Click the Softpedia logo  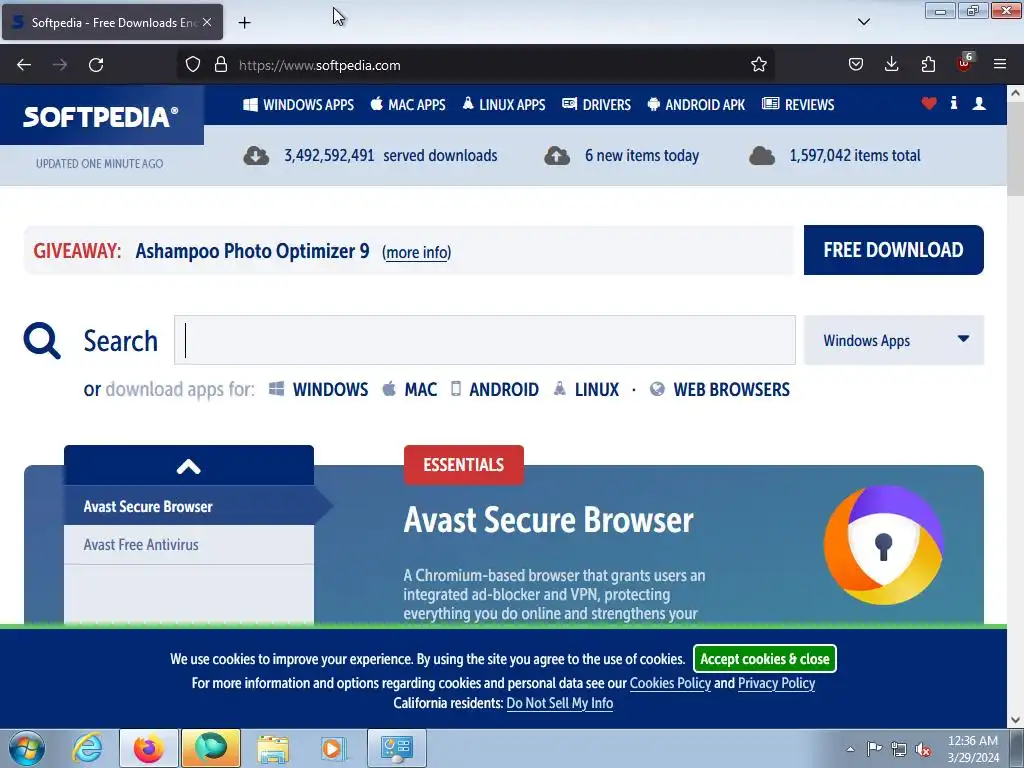[x=101, y=117]
